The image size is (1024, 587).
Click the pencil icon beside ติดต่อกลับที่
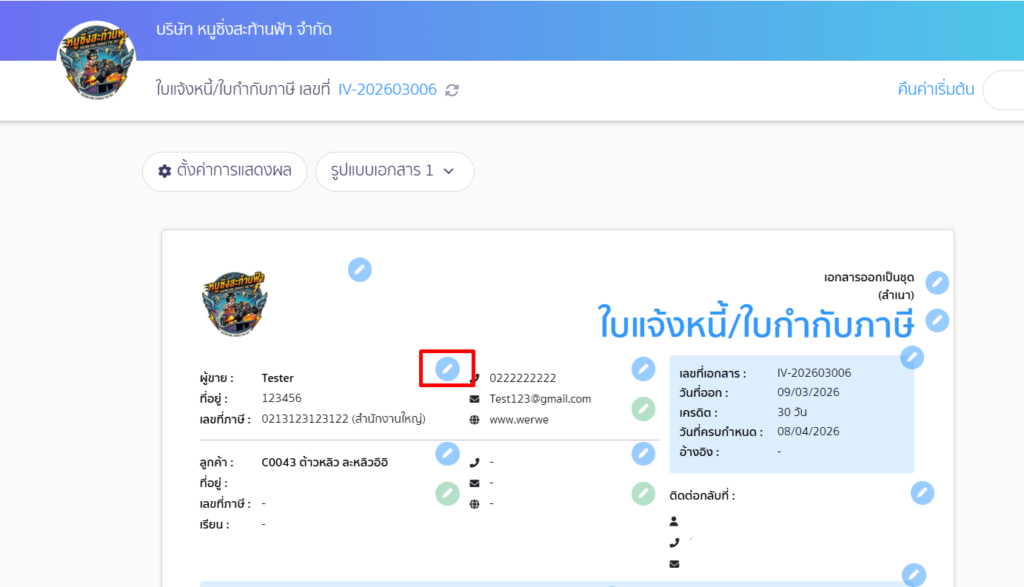click(x=922, y=493)
